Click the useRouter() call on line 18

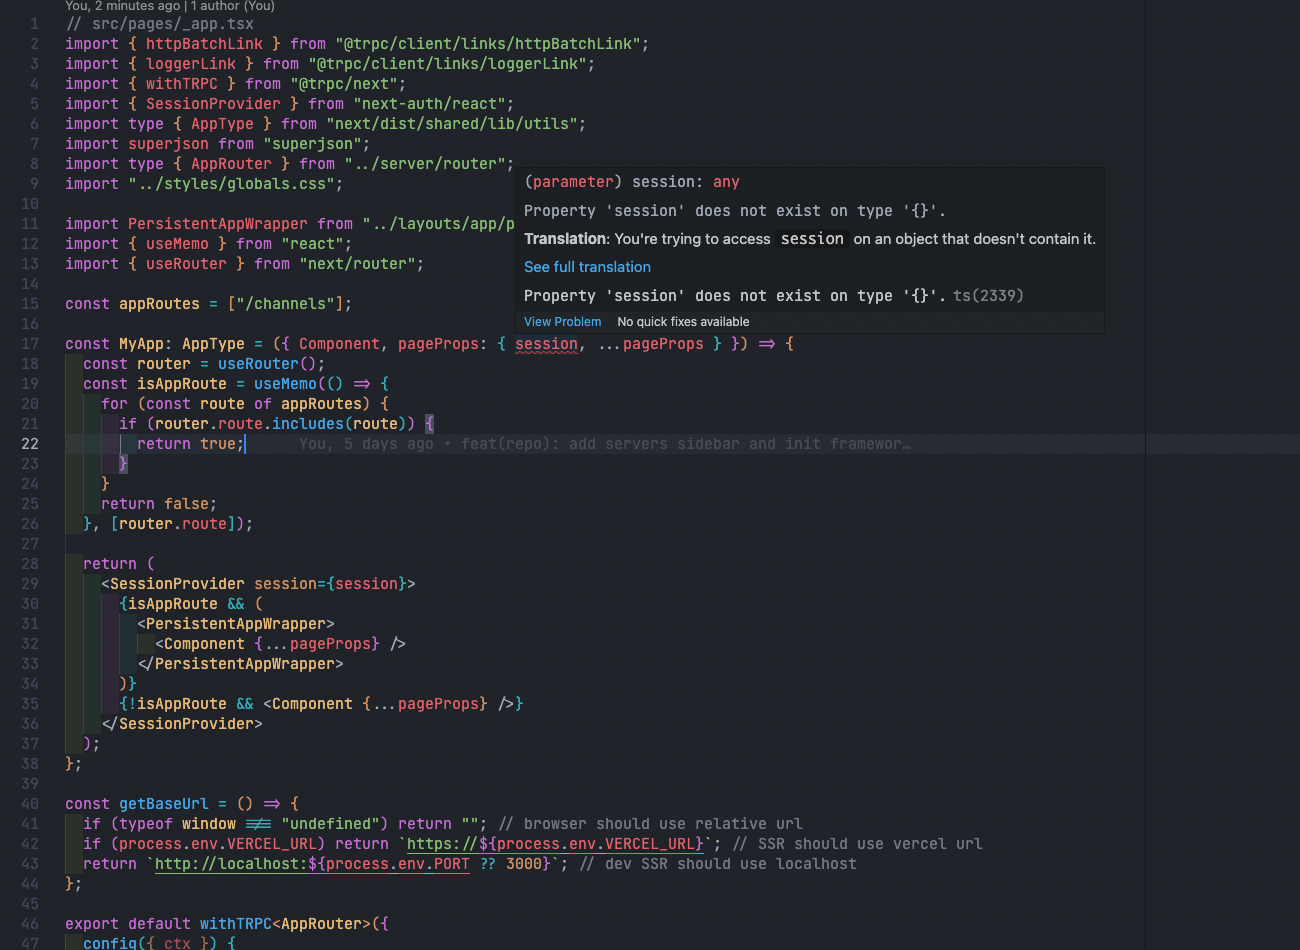point(267,364)
